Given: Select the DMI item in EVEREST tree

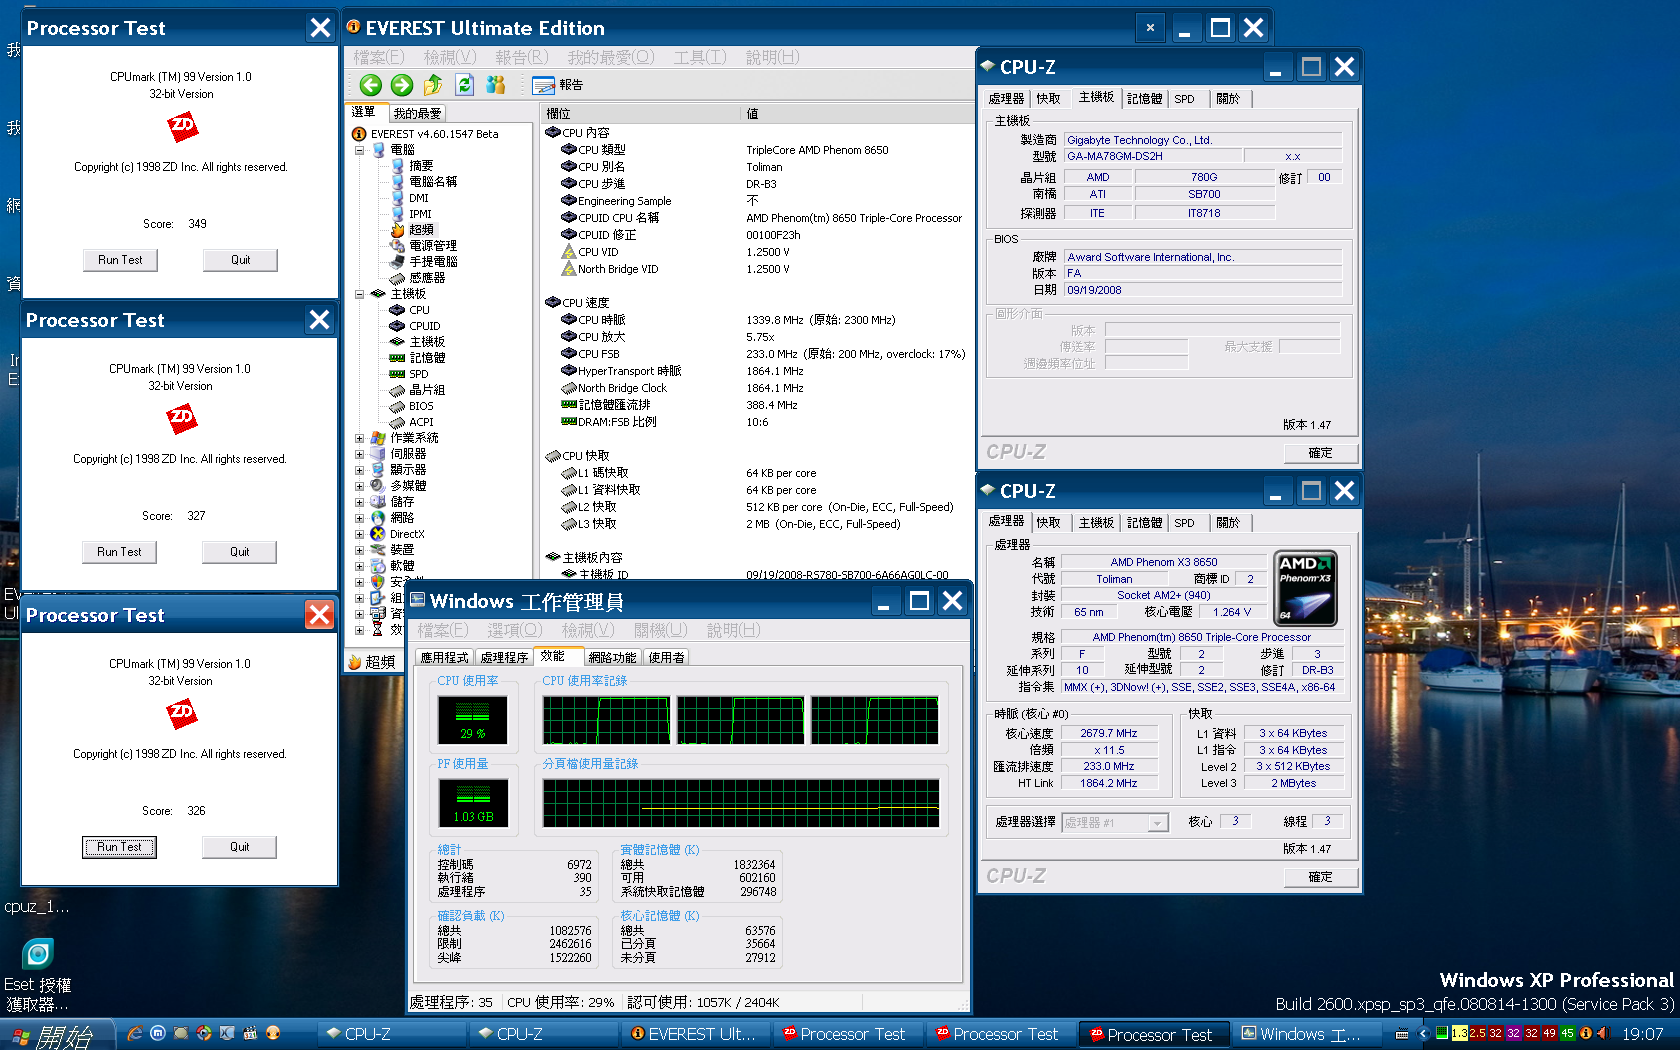Looking at the screenshot, I should [x=409, y=198].
